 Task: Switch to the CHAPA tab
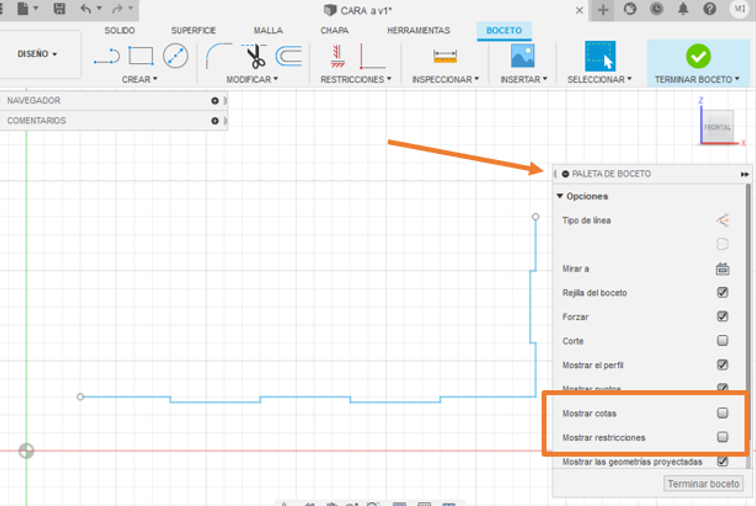[335, 30]
